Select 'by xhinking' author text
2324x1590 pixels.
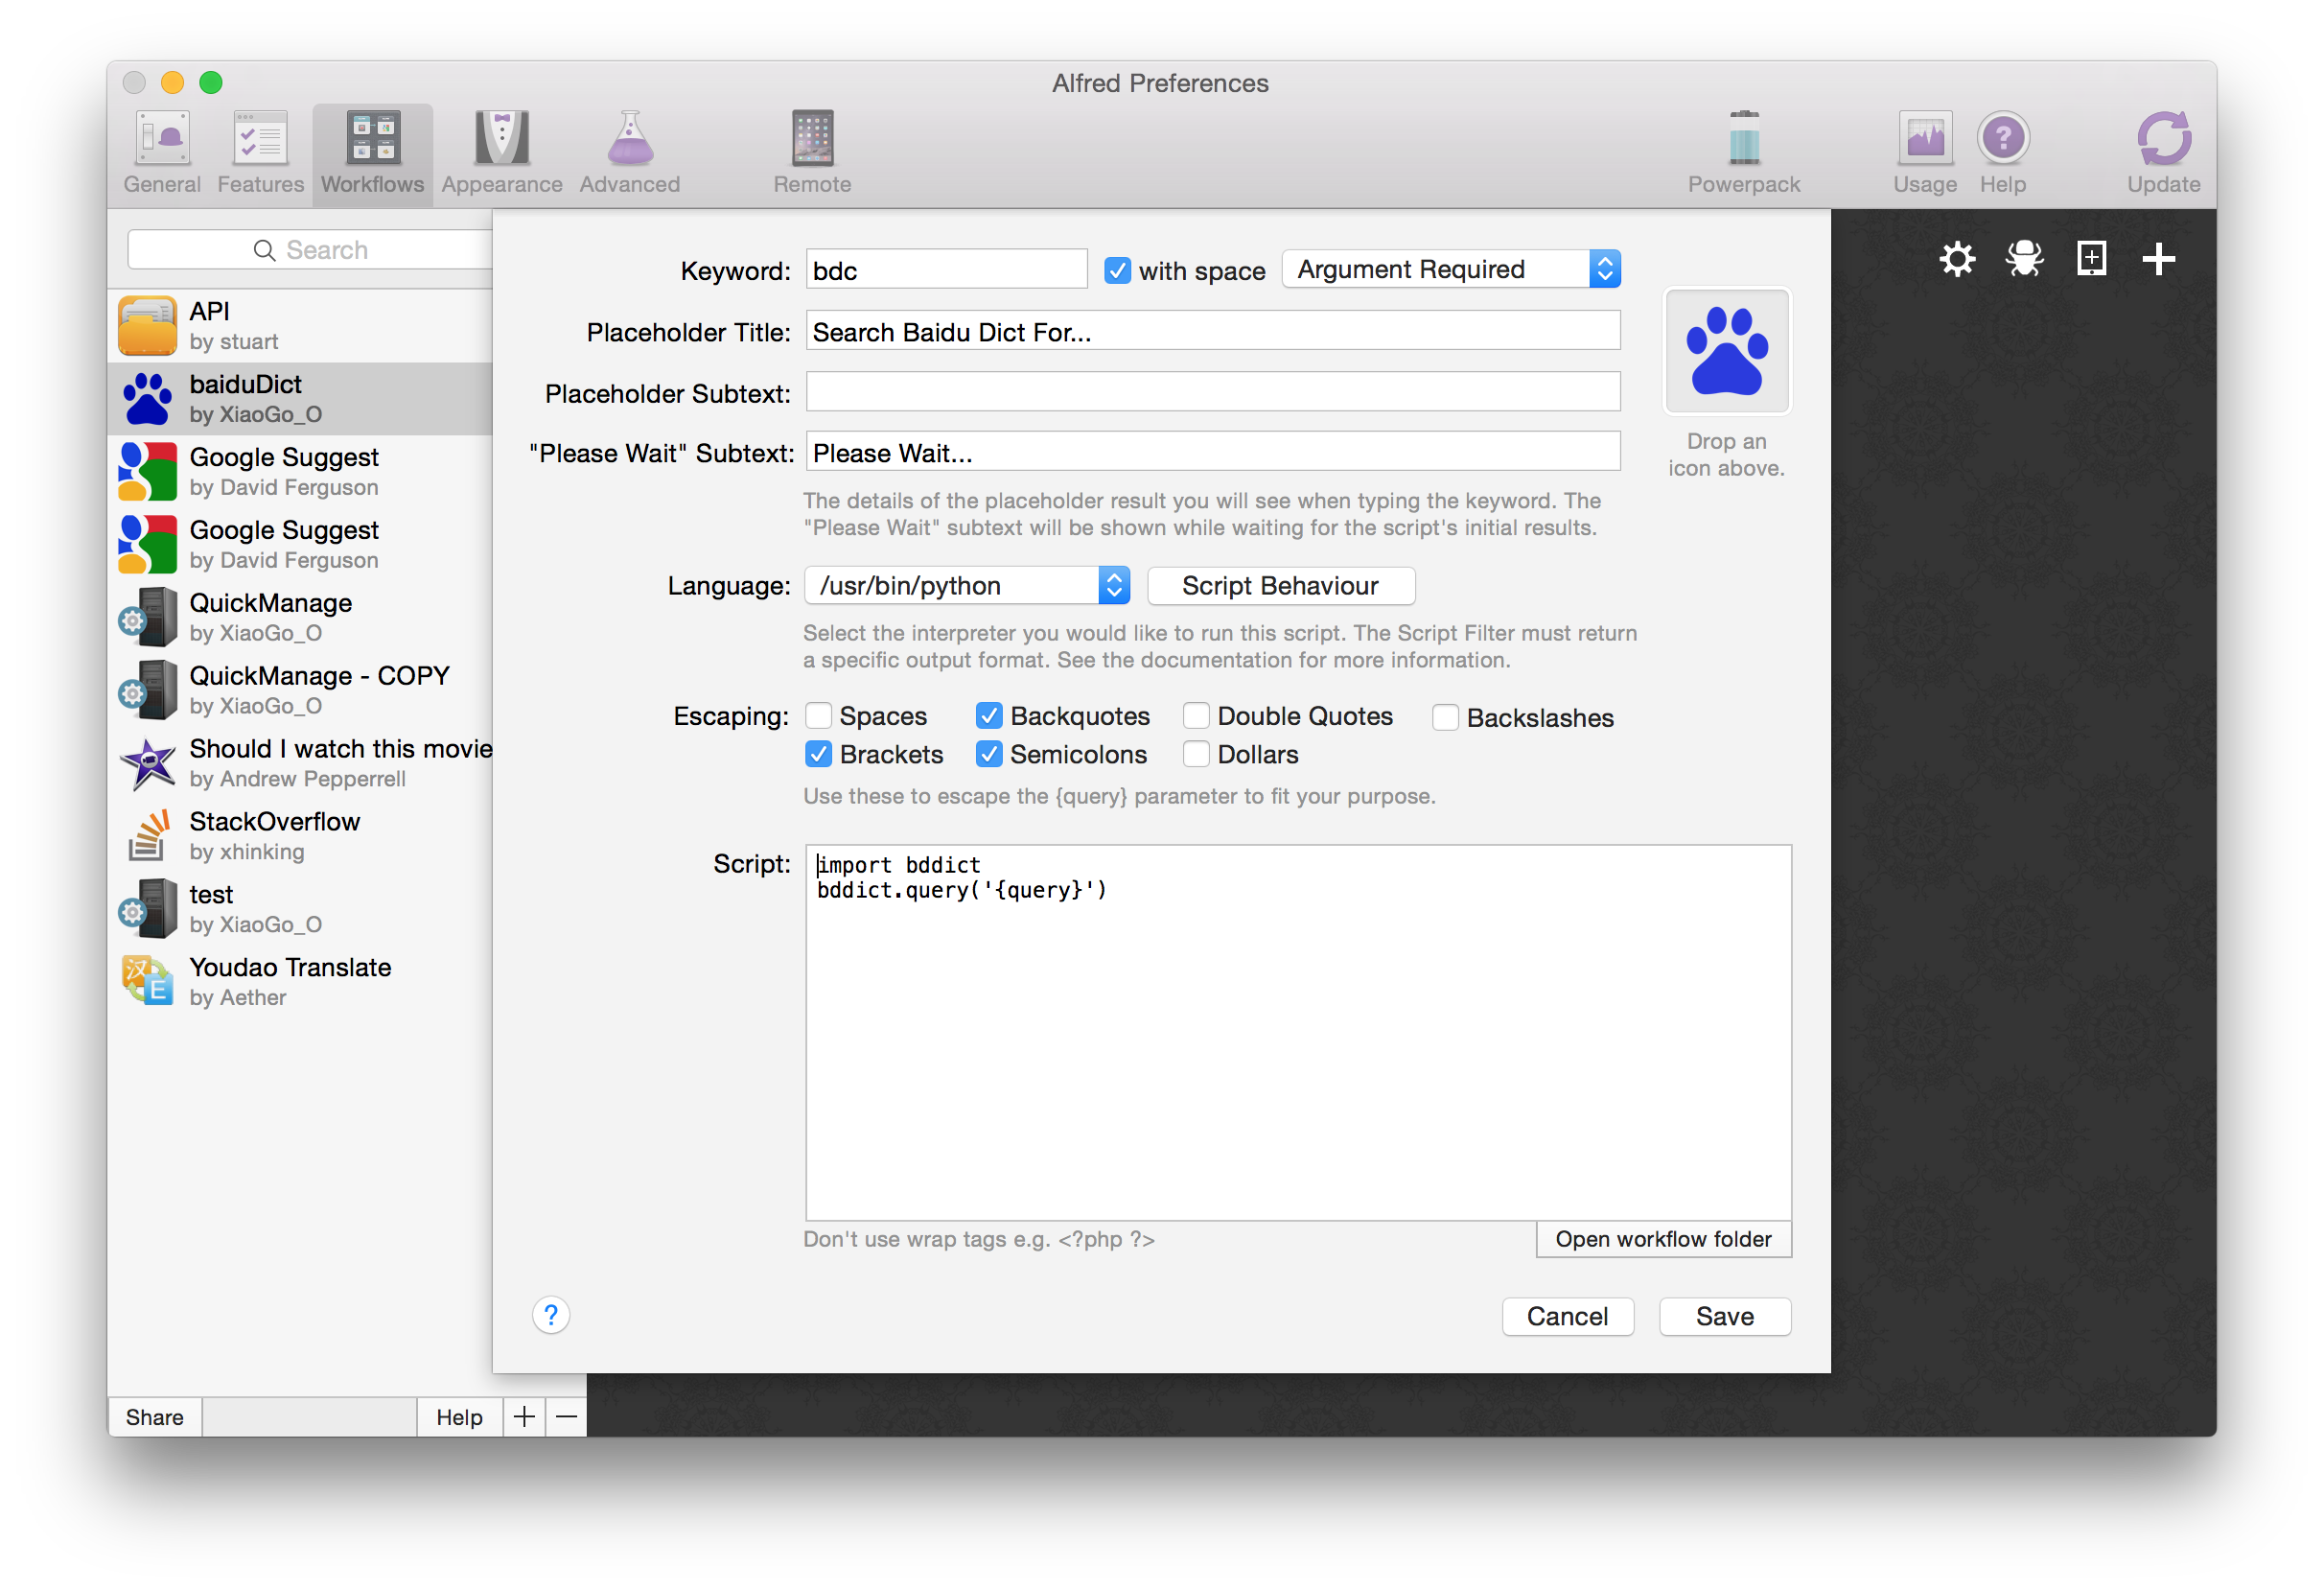point(247,852)
